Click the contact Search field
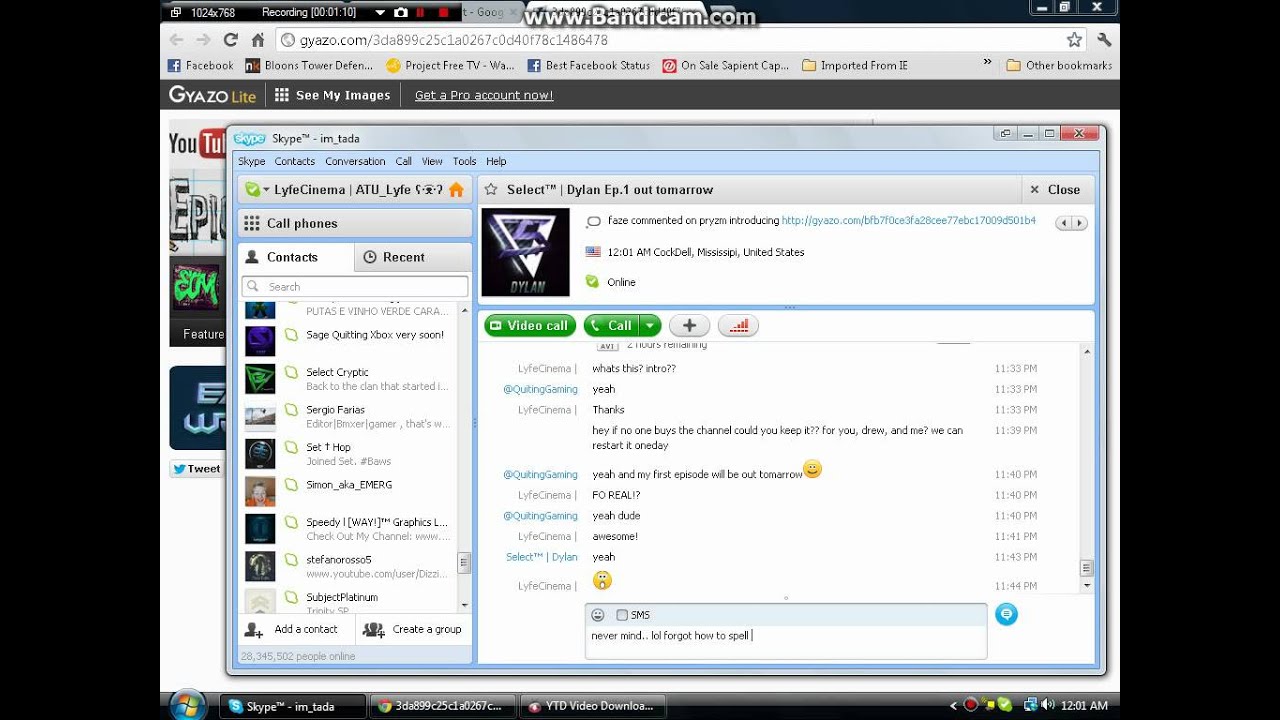The height and width of the screenshot is (720, 1280). tap(355, 287)
